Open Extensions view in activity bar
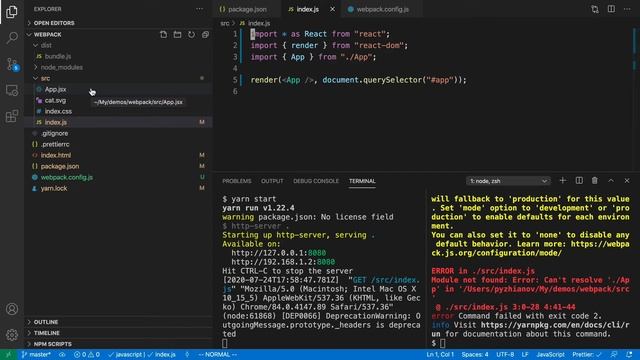Viewport: 640px width, 360px height. click(12, 116)
